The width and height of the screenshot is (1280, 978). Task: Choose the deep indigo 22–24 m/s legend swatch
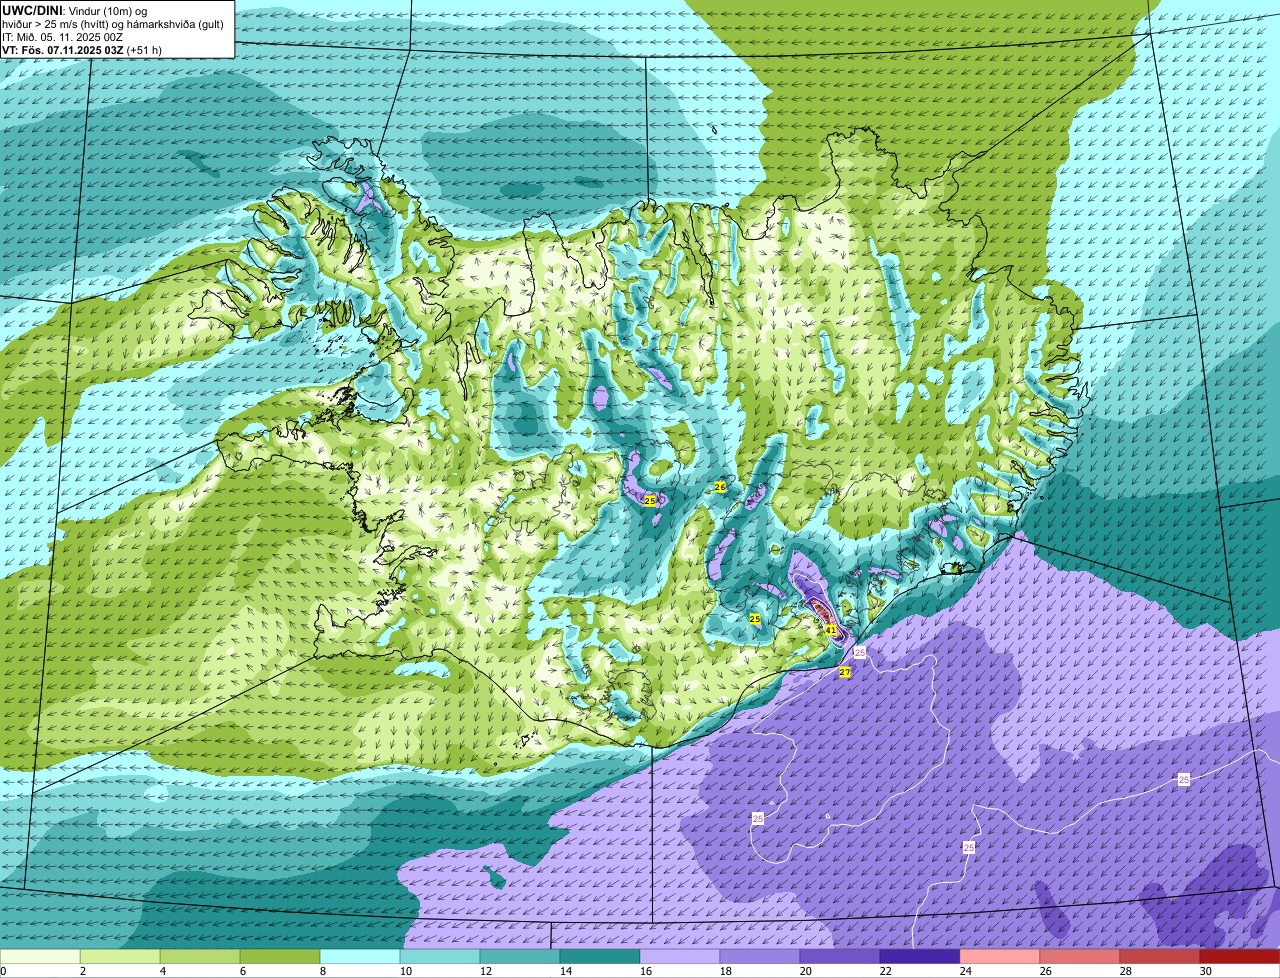pos(920,957)
